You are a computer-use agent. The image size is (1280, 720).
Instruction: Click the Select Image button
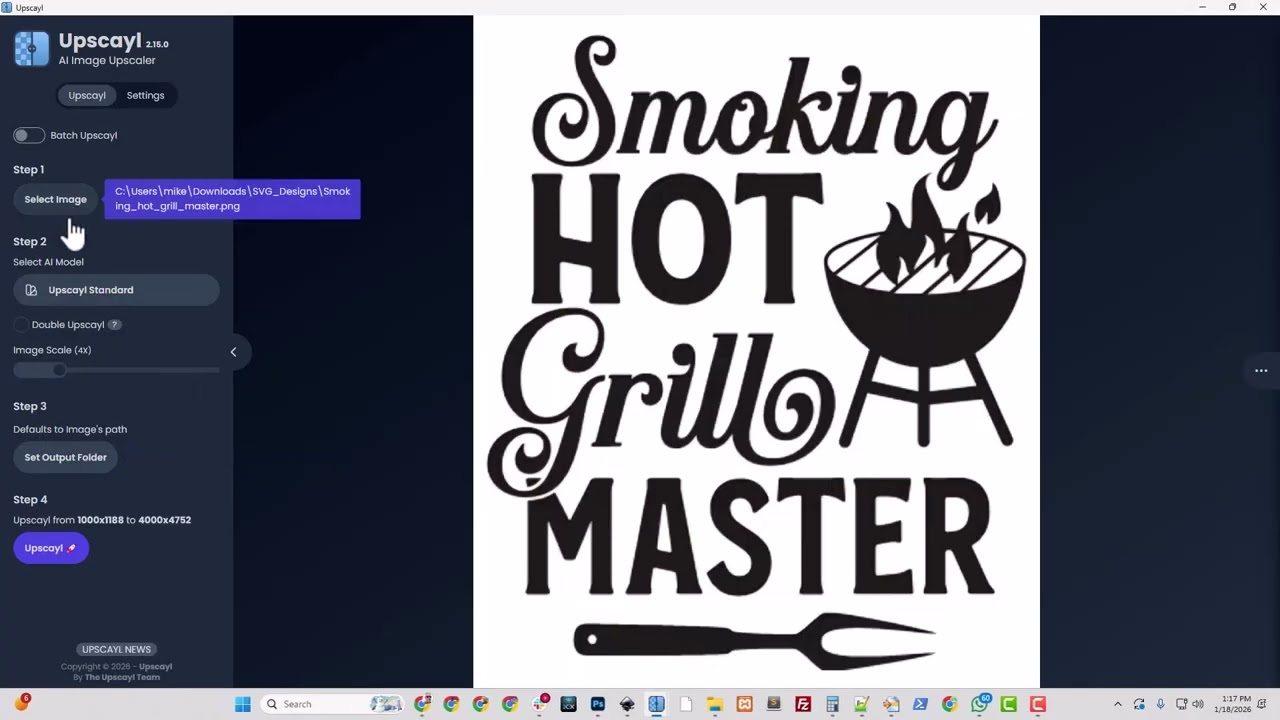tap(56, 199)
